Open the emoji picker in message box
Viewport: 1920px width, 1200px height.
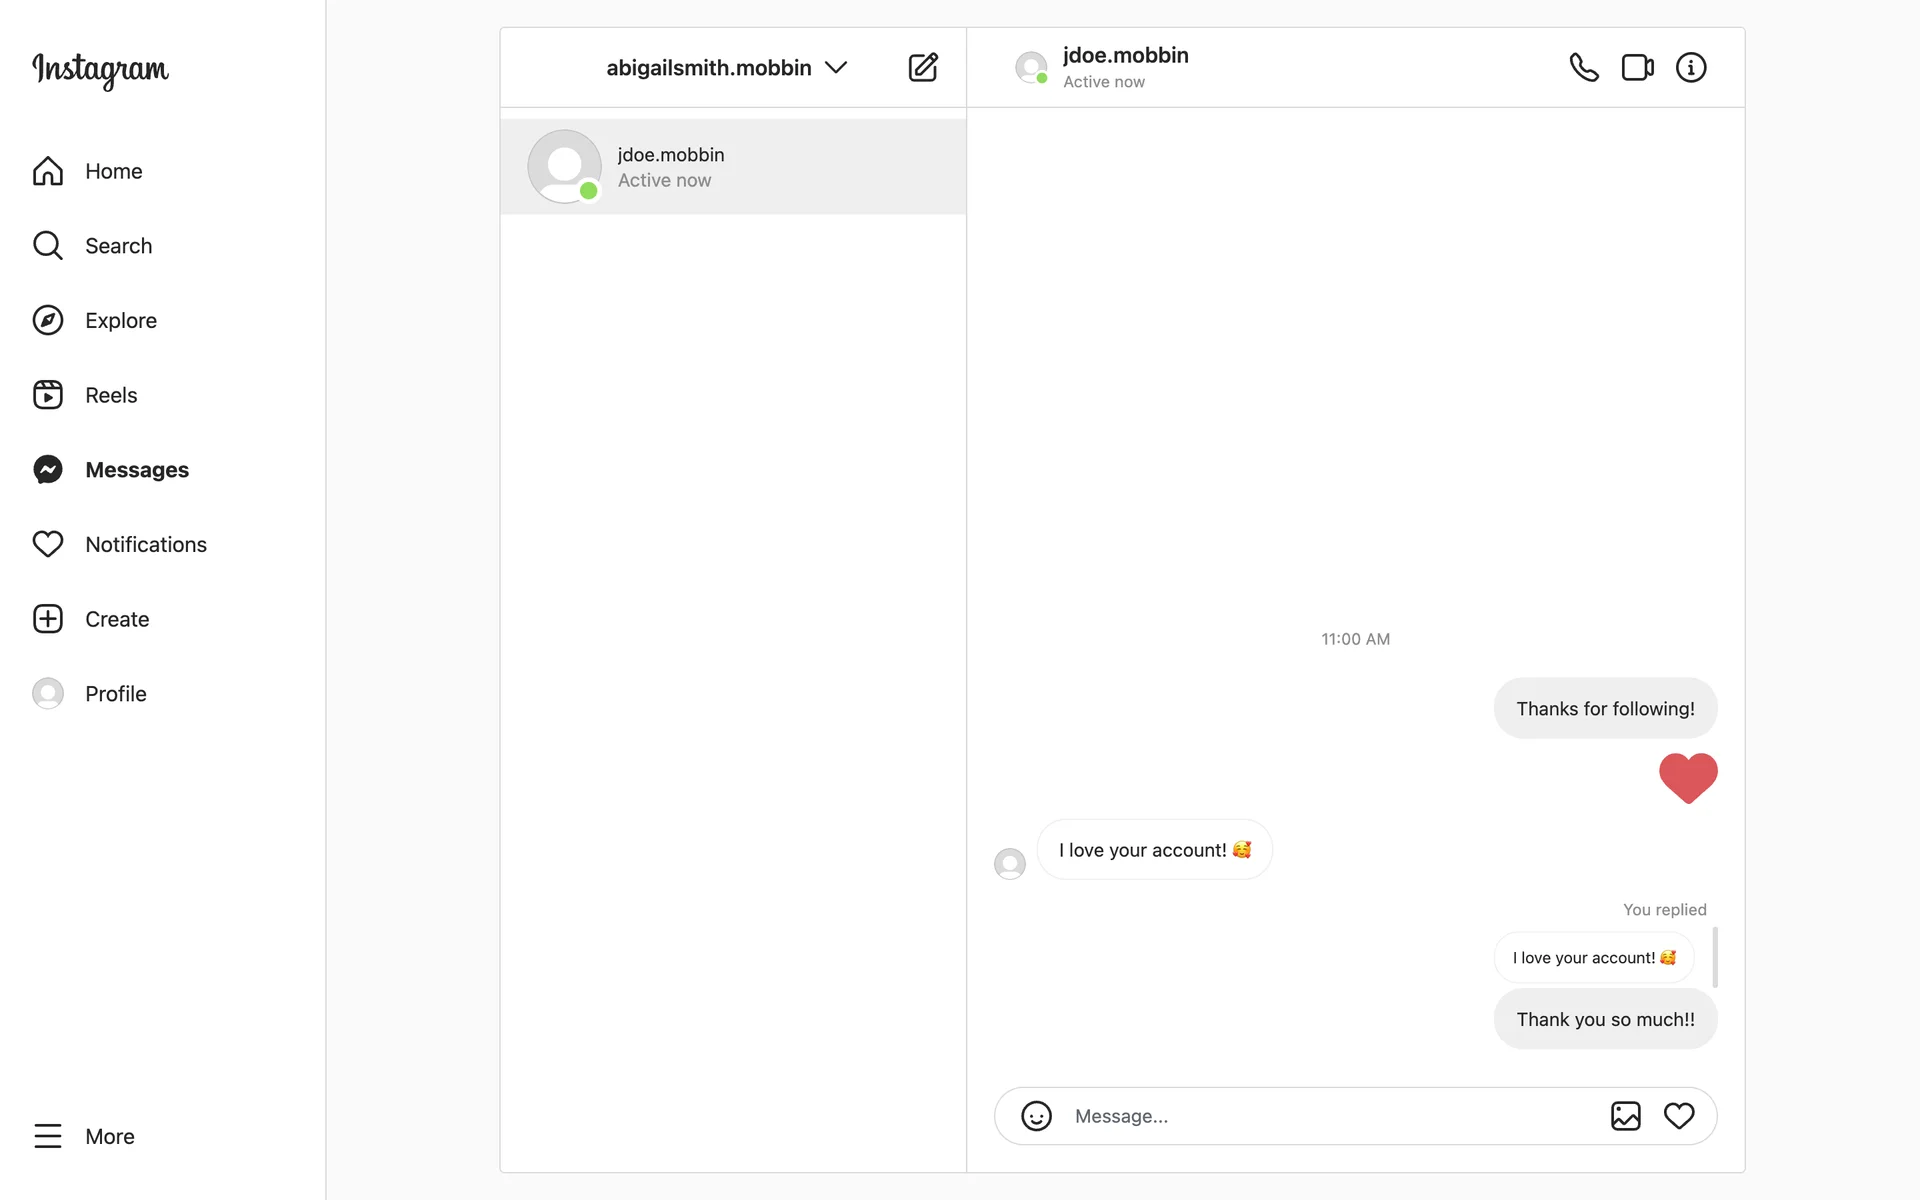(1036, 1116)
